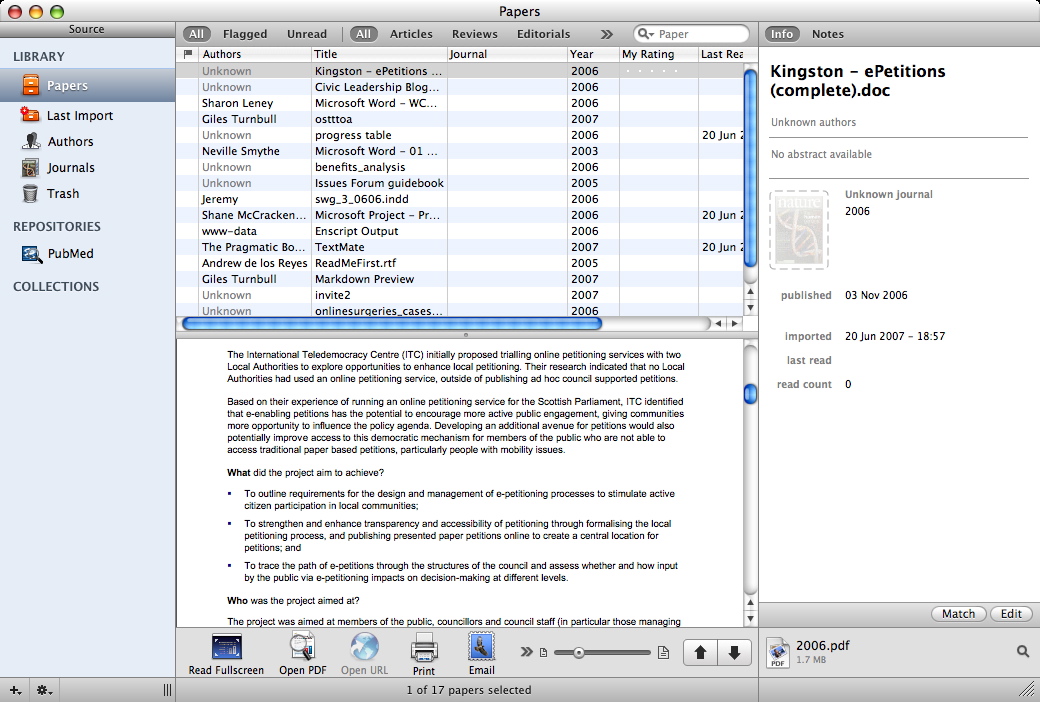This screenshot has width=1040, height=702.
Task: Select the Civic Leadership Blog row
Action: 460,87
